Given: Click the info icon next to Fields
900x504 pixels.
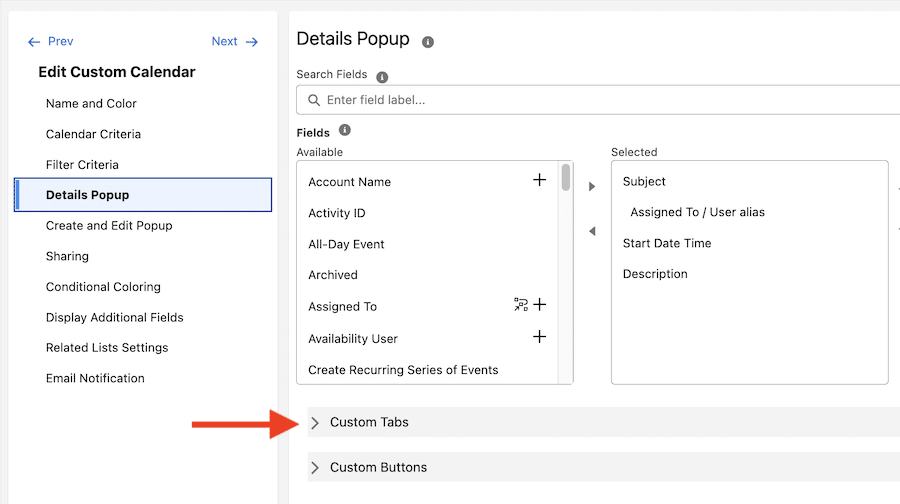Looking at the screenshot, I should [x=344, y=130].
